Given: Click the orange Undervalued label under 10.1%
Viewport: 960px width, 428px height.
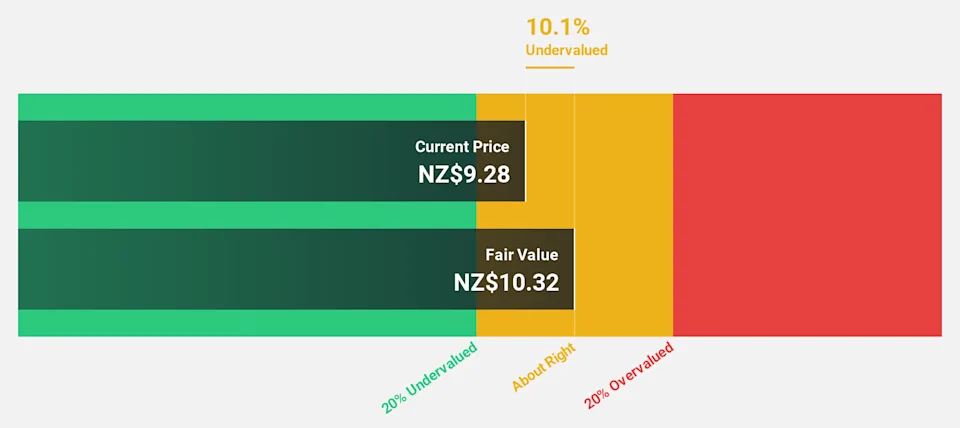Looking at the screenshot, I should click(x=566, y=50).
